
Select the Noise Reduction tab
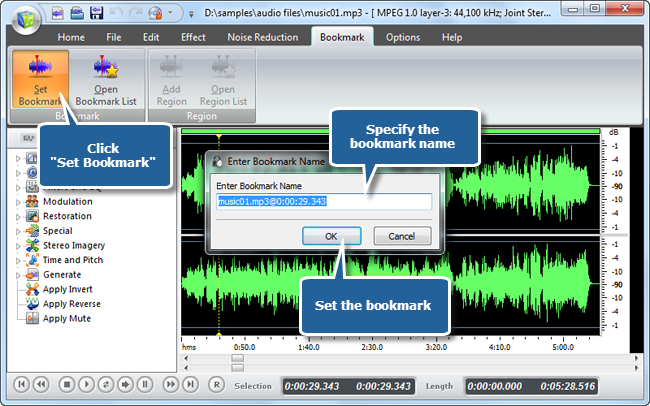pos(263,37)
